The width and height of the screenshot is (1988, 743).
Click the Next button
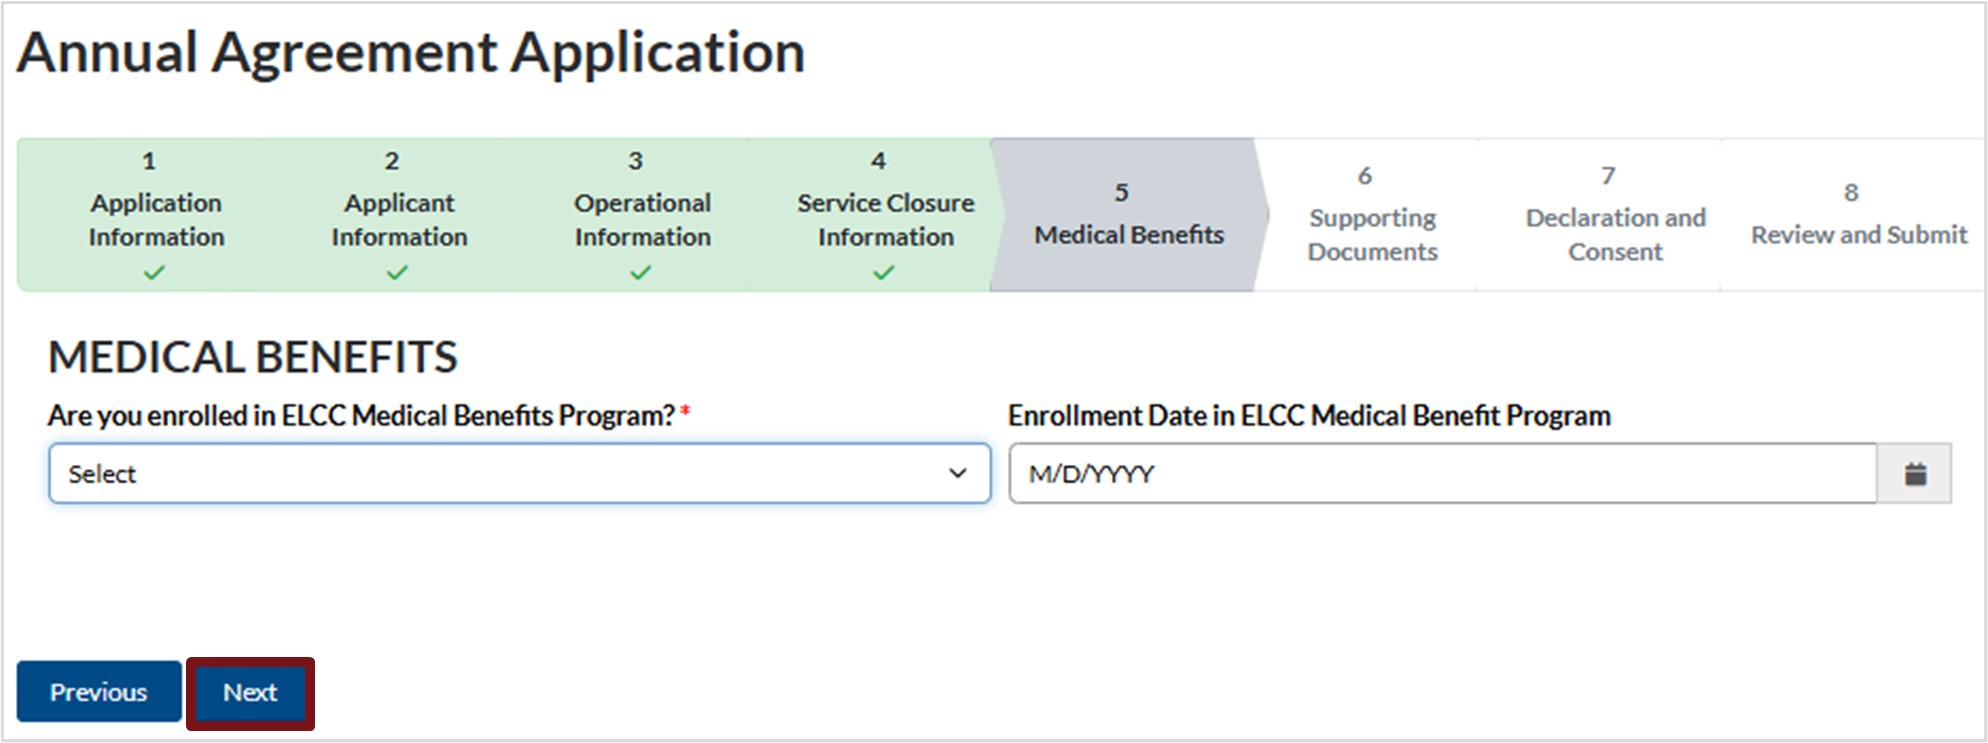pyautogui.click(x=250, y=692)
